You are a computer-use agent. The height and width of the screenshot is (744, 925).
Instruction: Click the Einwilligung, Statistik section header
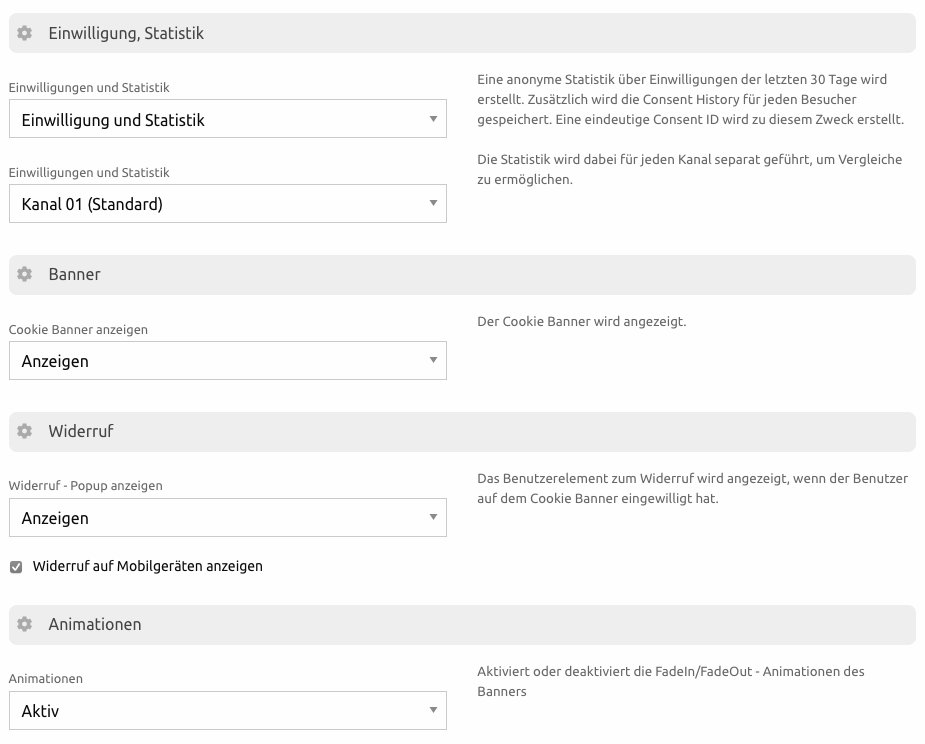click(462, 33)
